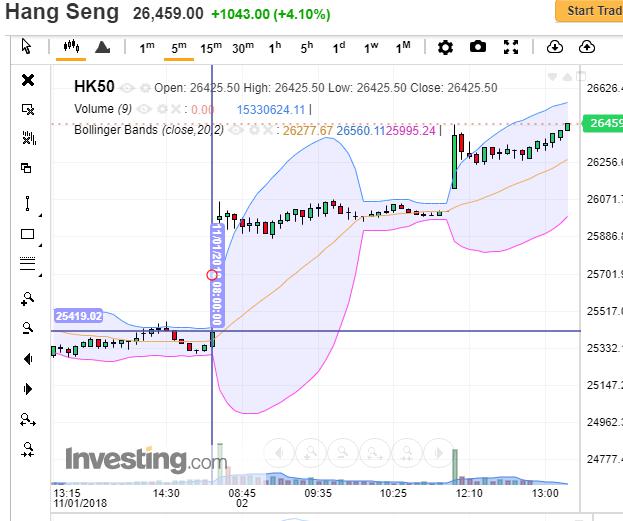Move pane up with faded up arrow
Viewport: 623px width, 521px height.
567,76
